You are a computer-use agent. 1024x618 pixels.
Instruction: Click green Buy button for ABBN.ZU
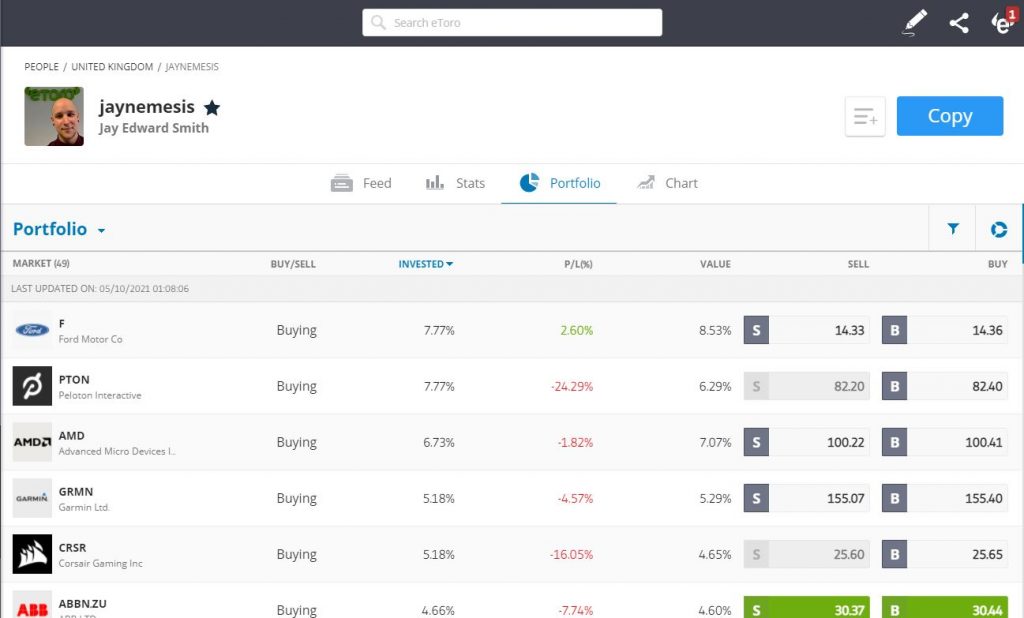[944, 608]
